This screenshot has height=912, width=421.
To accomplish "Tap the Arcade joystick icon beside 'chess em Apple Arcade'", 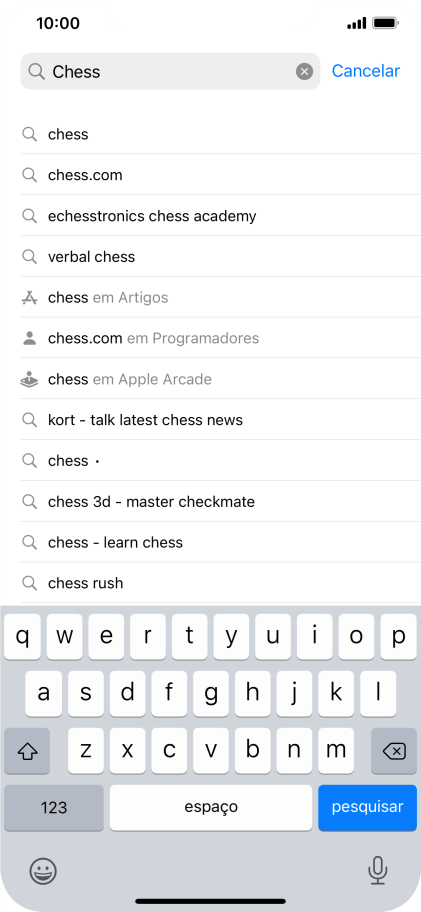I will (x=30, y=379).
